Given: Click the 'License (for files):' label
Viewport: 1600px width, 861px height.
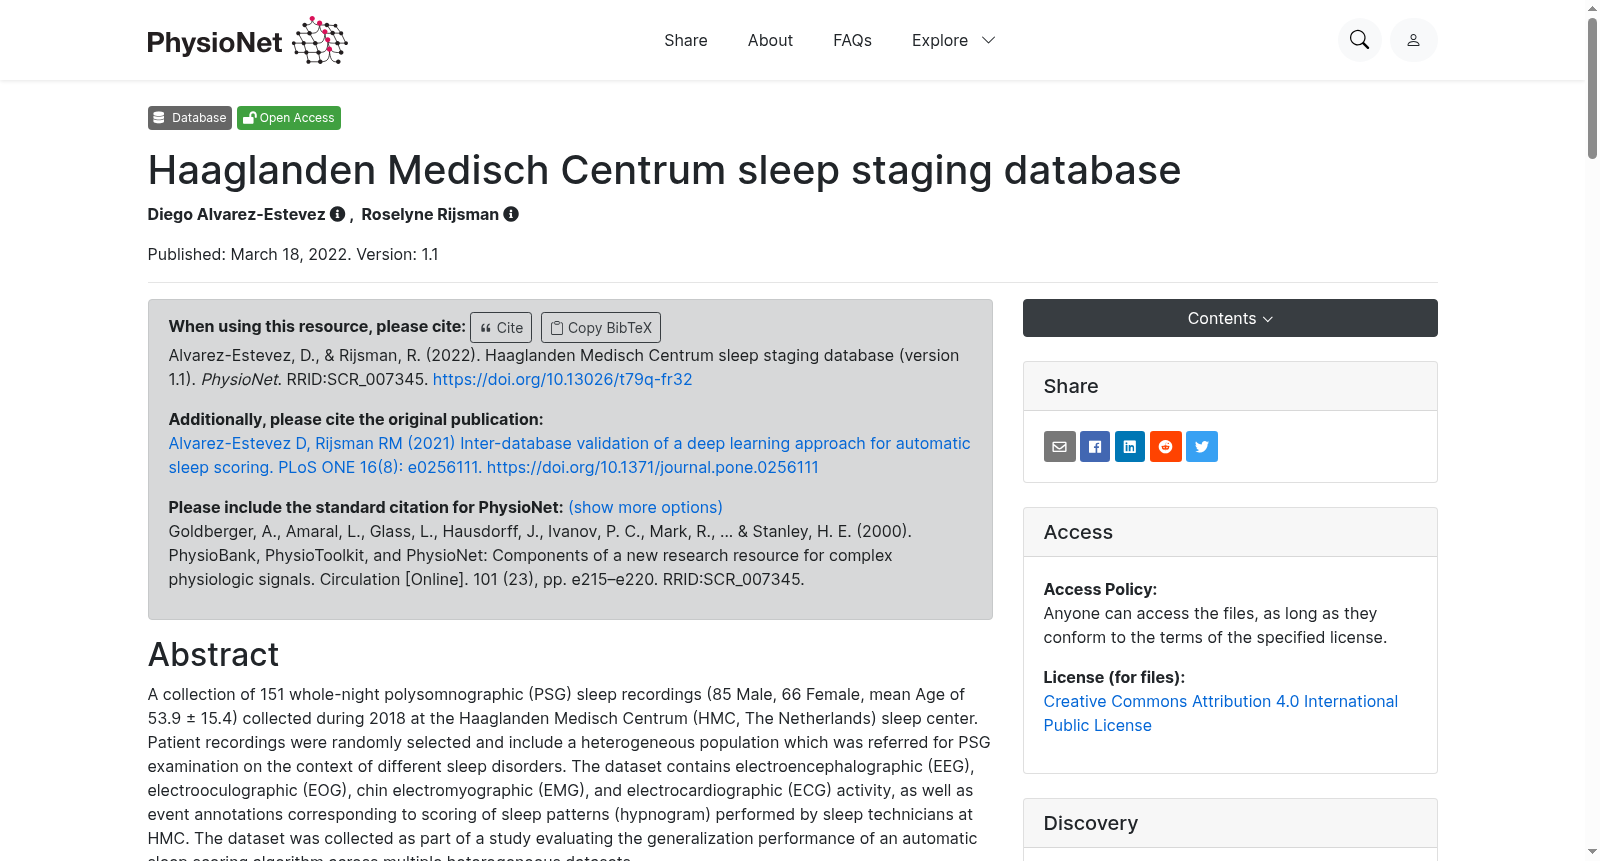Looking at the screenshot, I should (1114, 677).
